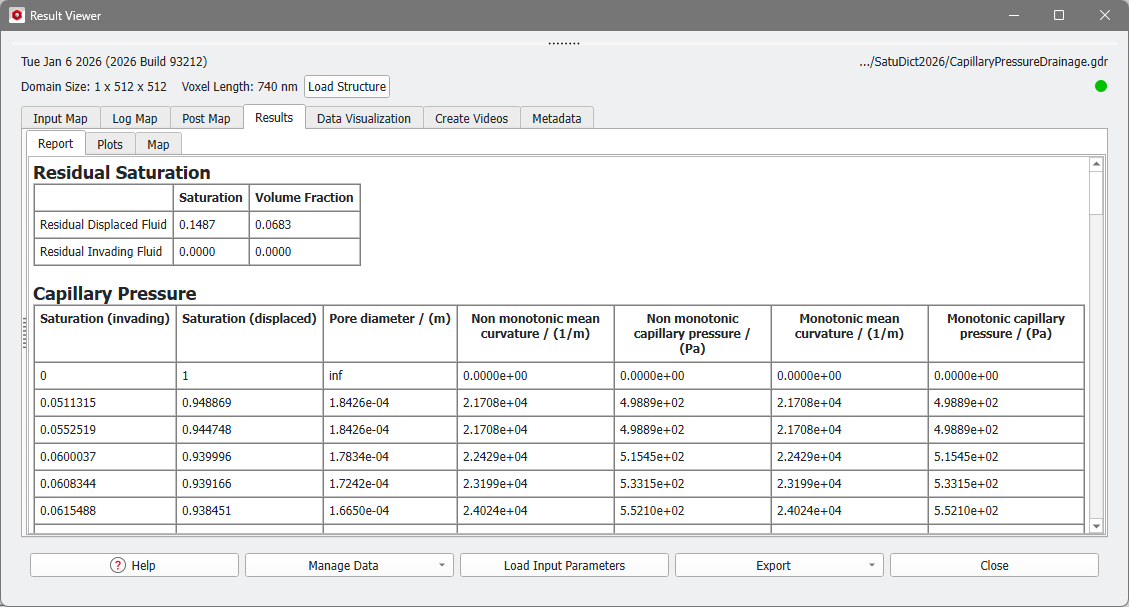The height and width of the screenshot is (607, 1129).
Task: Click the report vertical scrollbar track
Action: 1096,370
